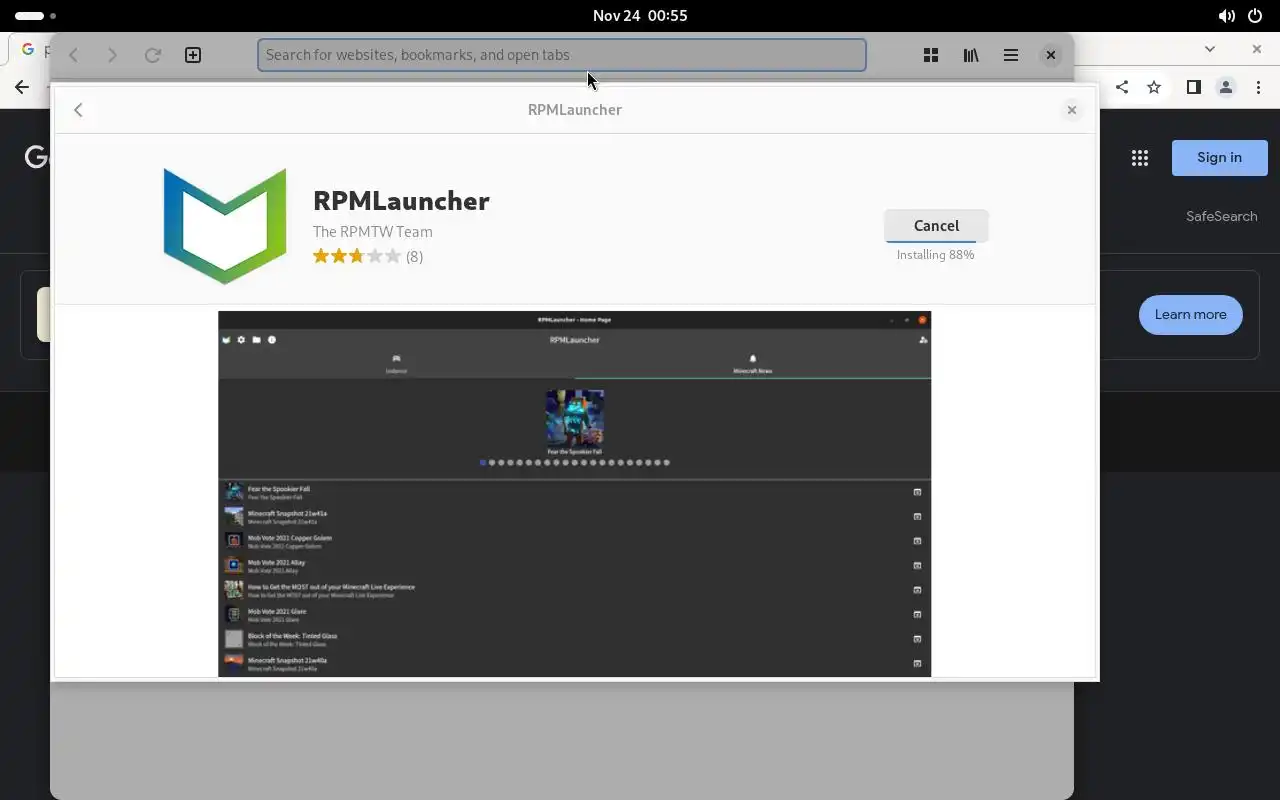The image size is (1280, 800).
Task: Share this page from Chrome toolbar
Action: coord(1122,87)
